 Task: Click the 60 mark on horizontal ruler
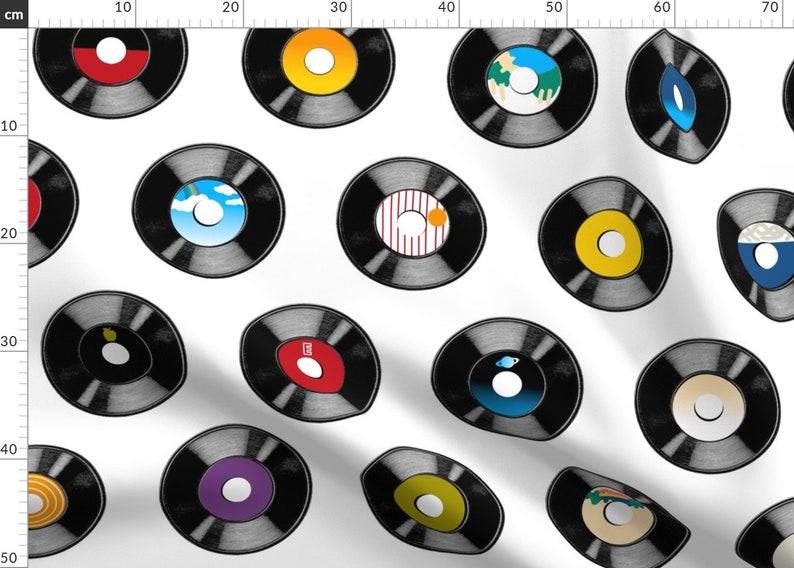[x=662, y=8]
